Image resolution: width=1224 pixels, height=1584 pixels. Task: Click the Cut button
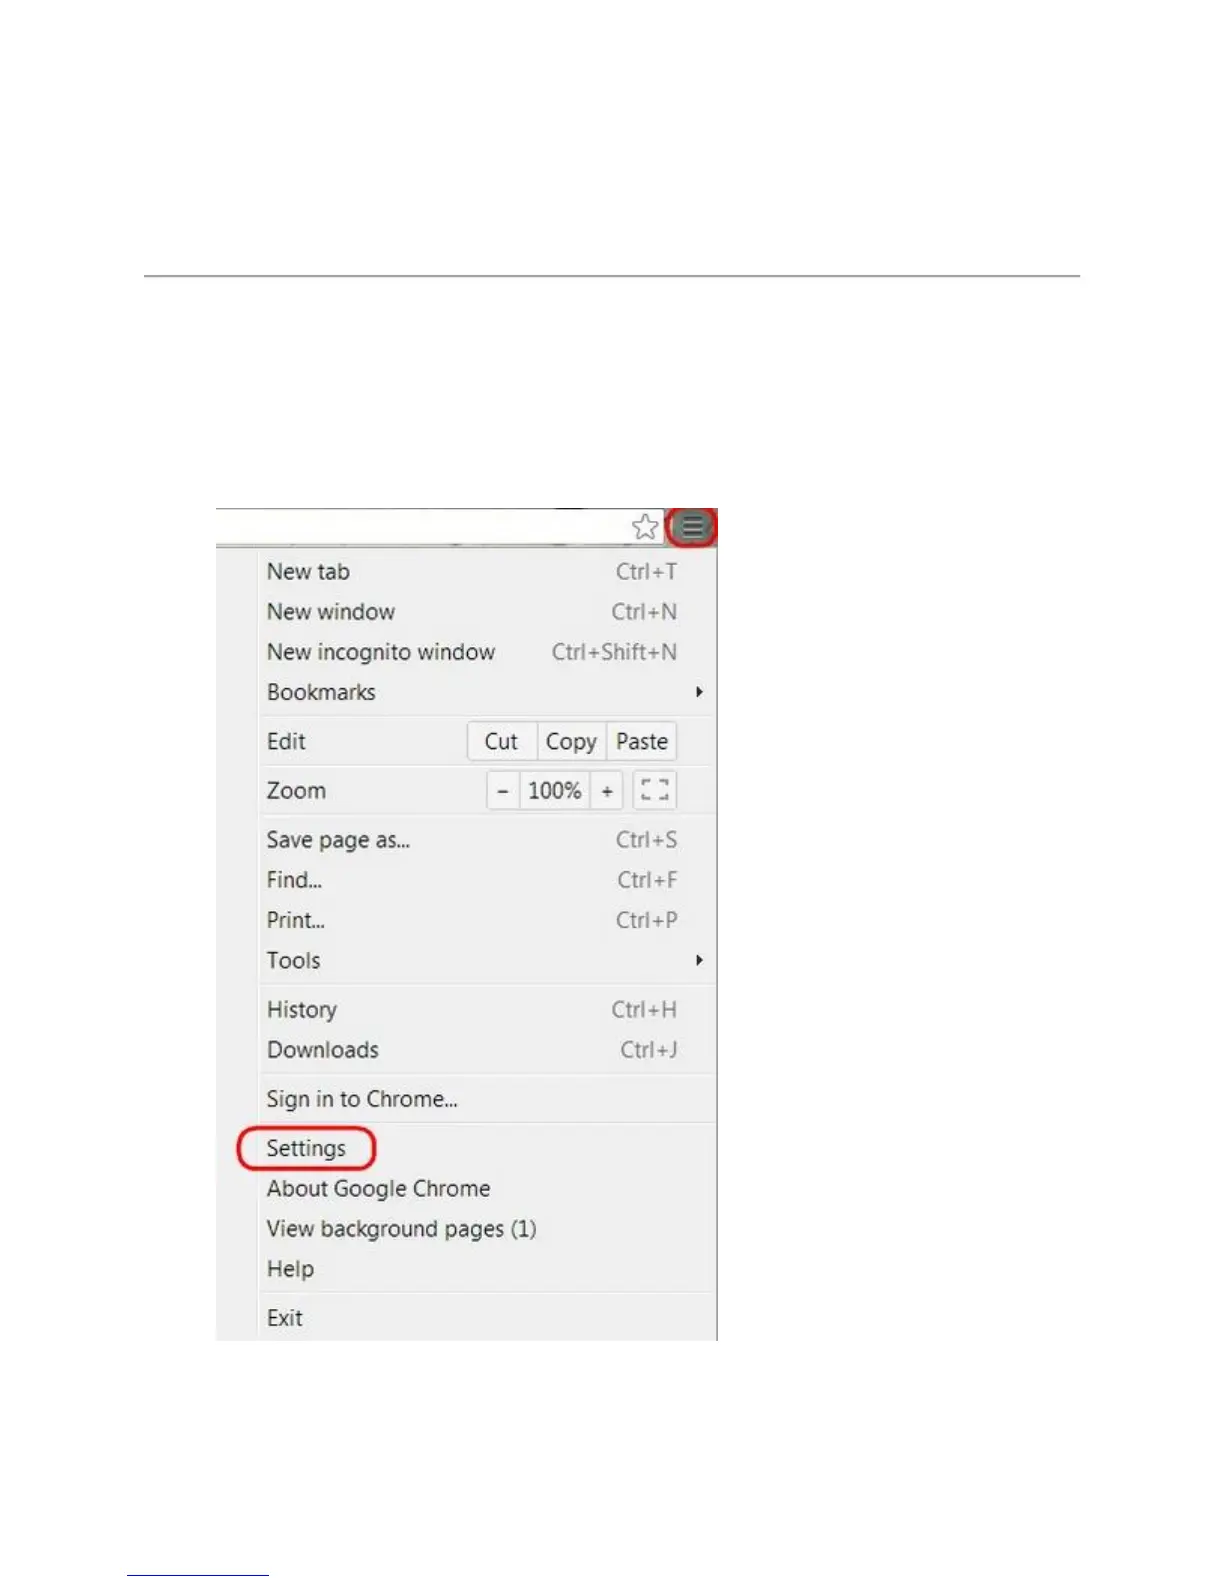tap(502, 742)
